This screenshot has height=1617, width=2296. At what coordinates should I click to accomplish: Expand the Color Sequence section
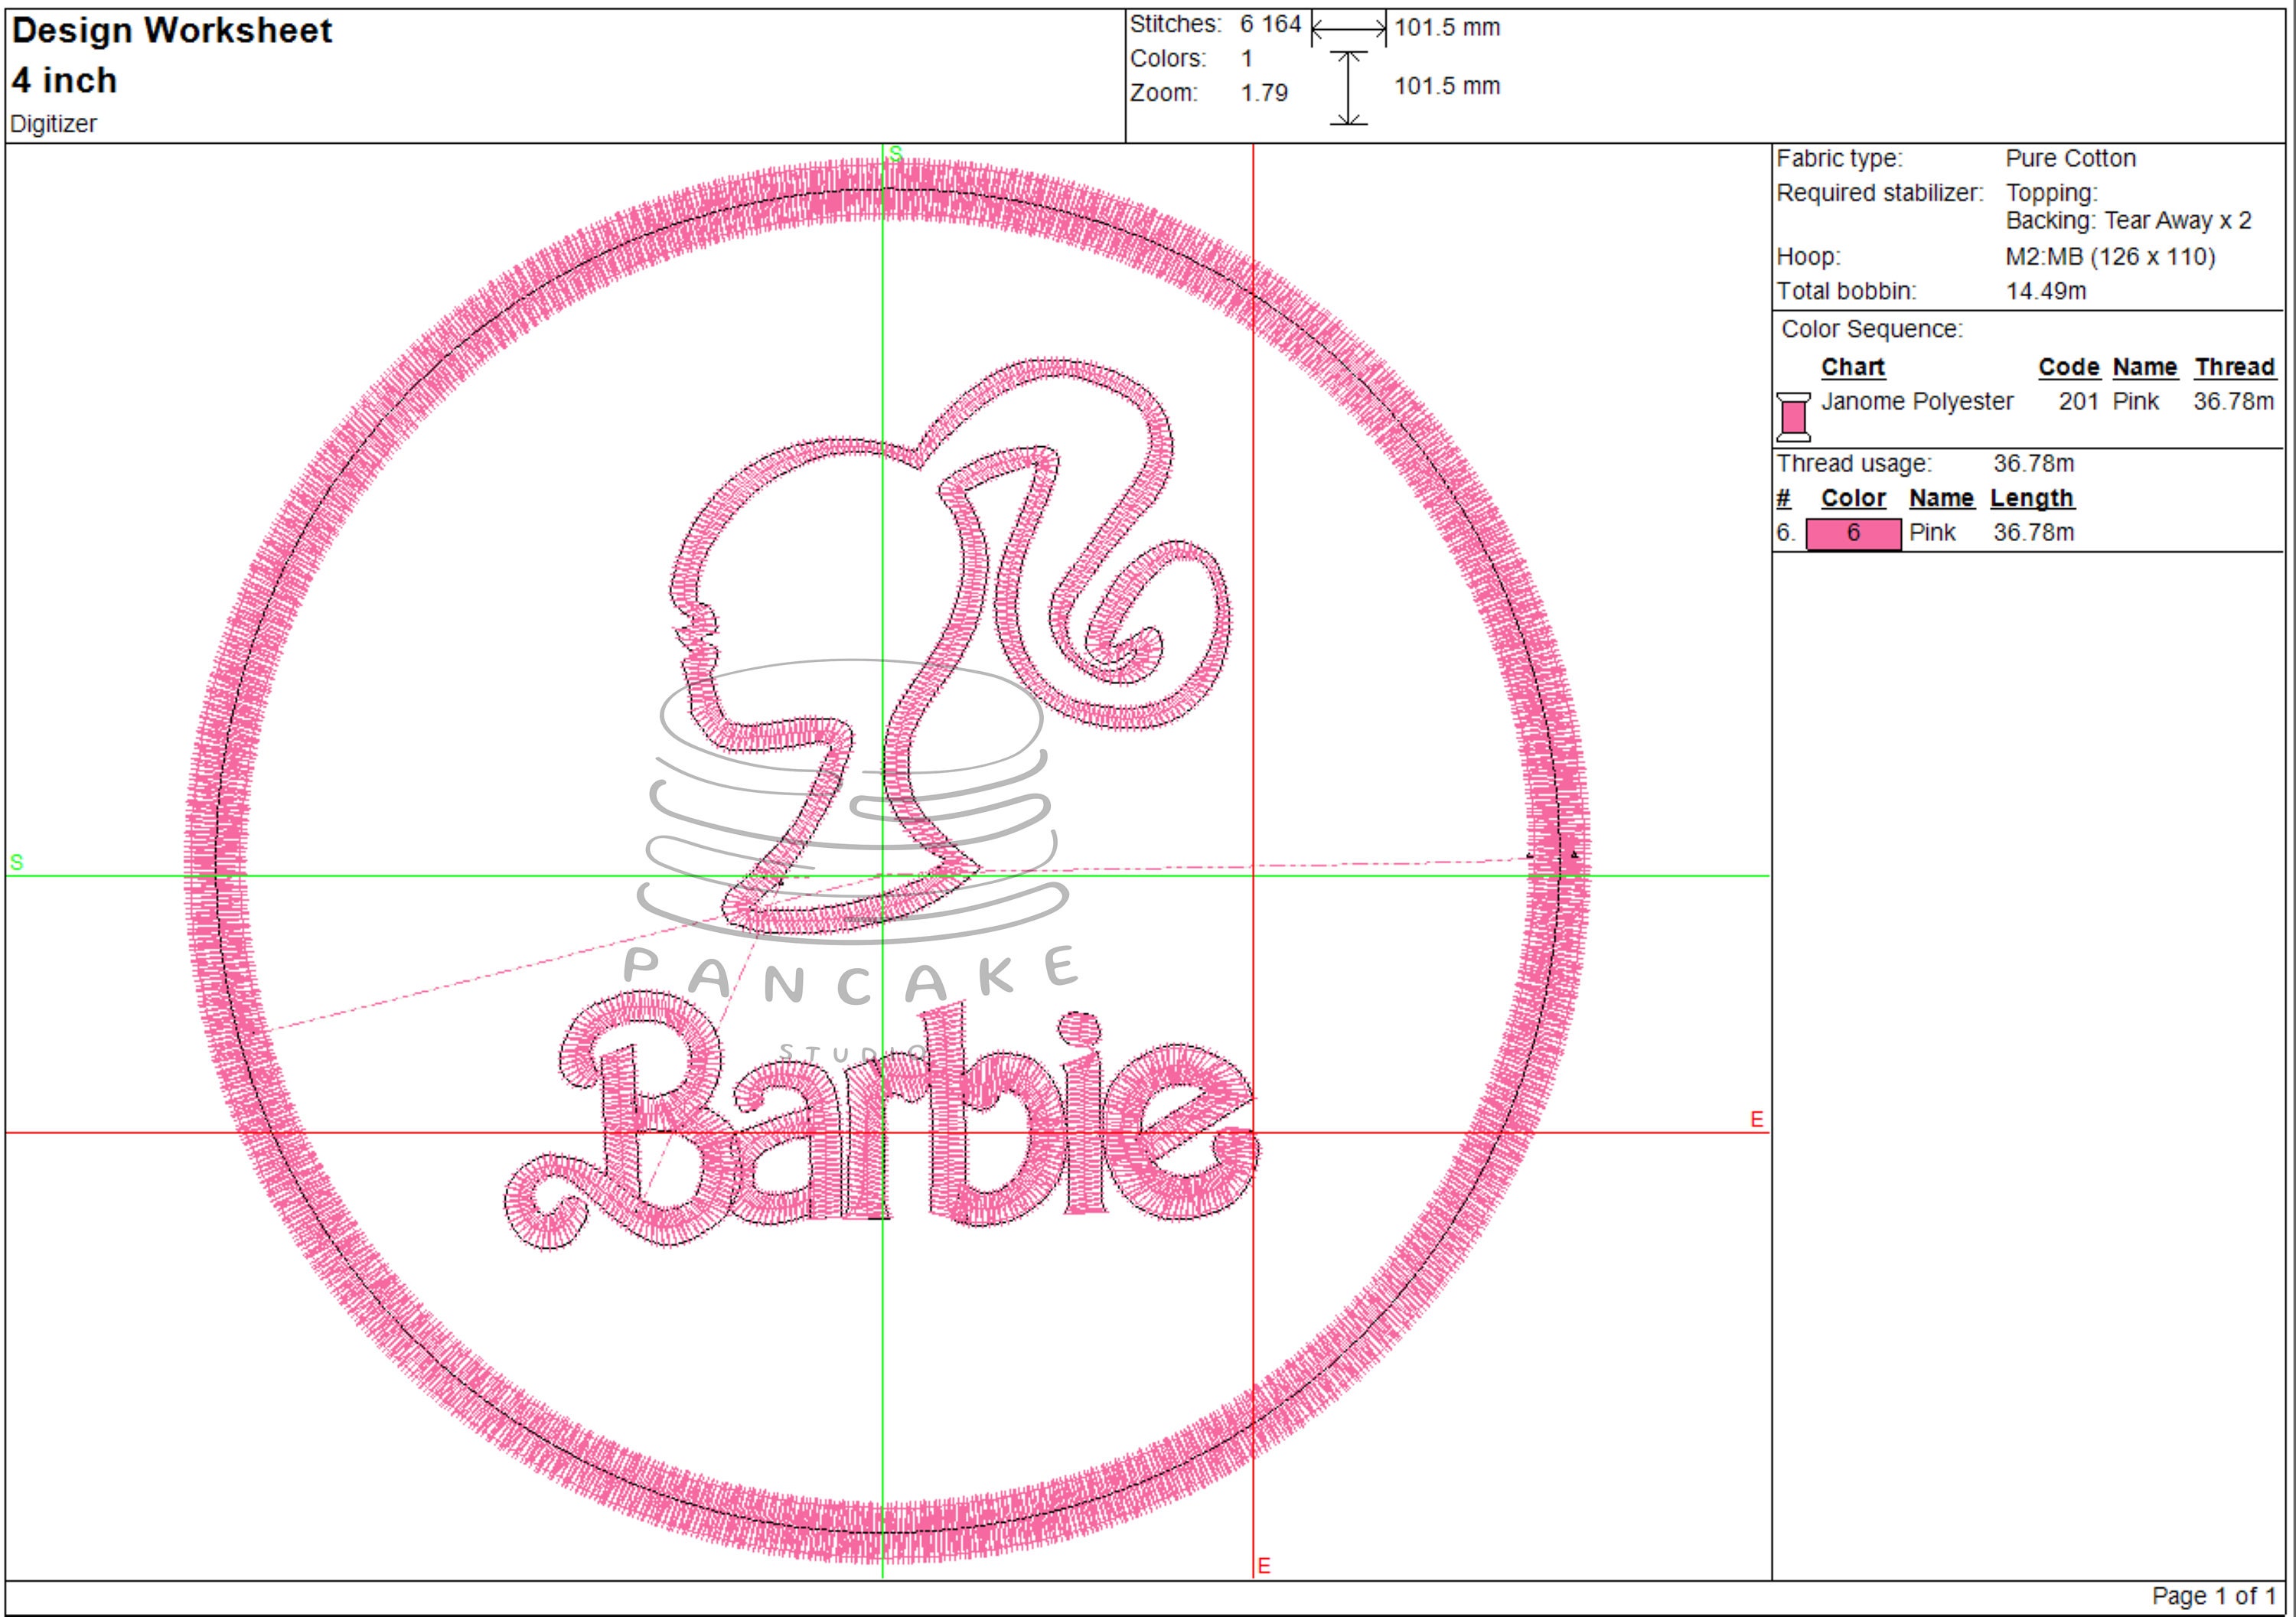(1870, 328)
